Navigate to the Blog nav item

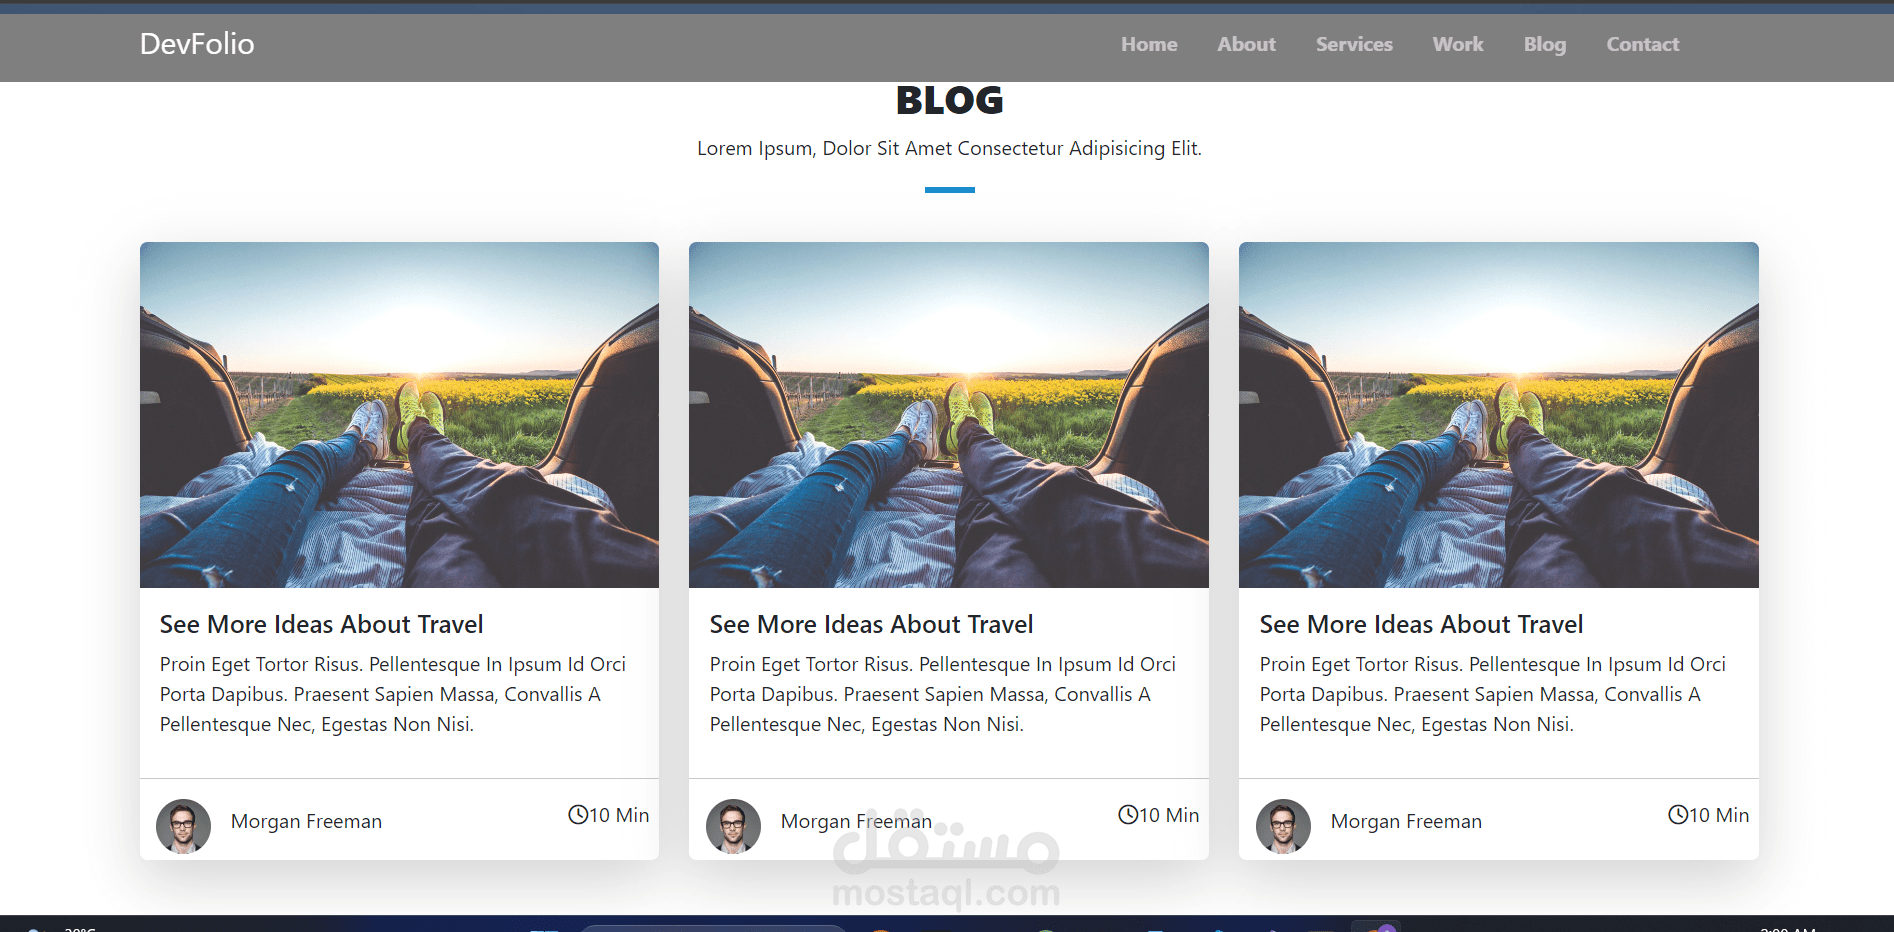tap(1545, 44)
